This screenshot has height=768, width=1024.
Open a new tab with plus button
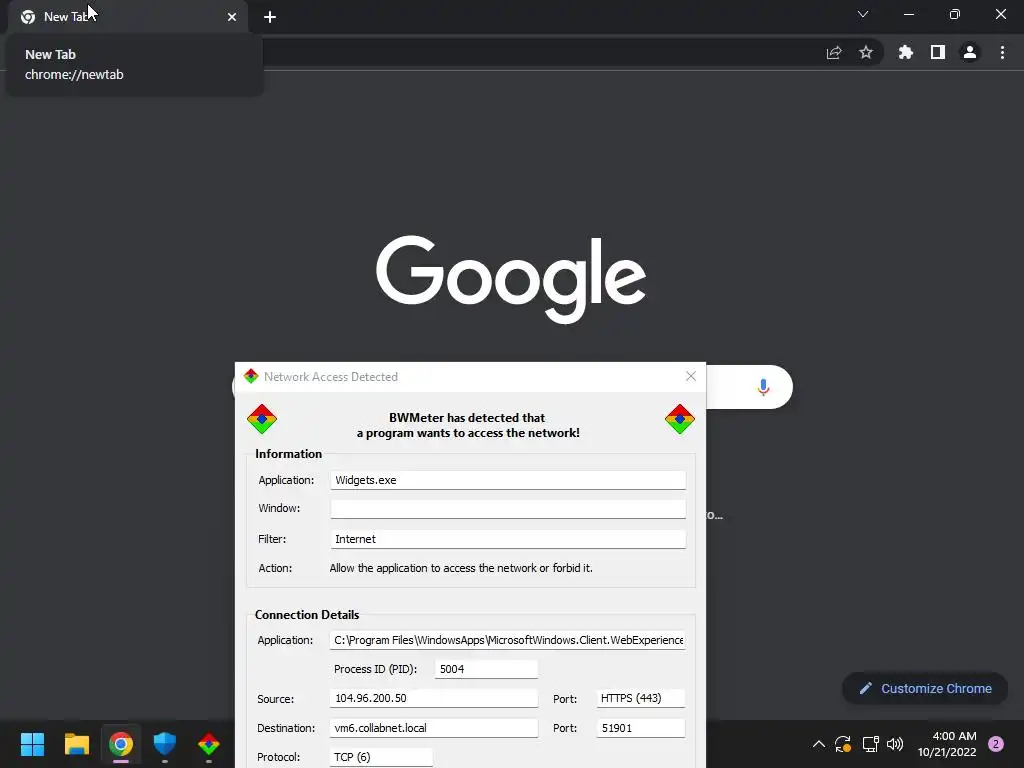270,17
